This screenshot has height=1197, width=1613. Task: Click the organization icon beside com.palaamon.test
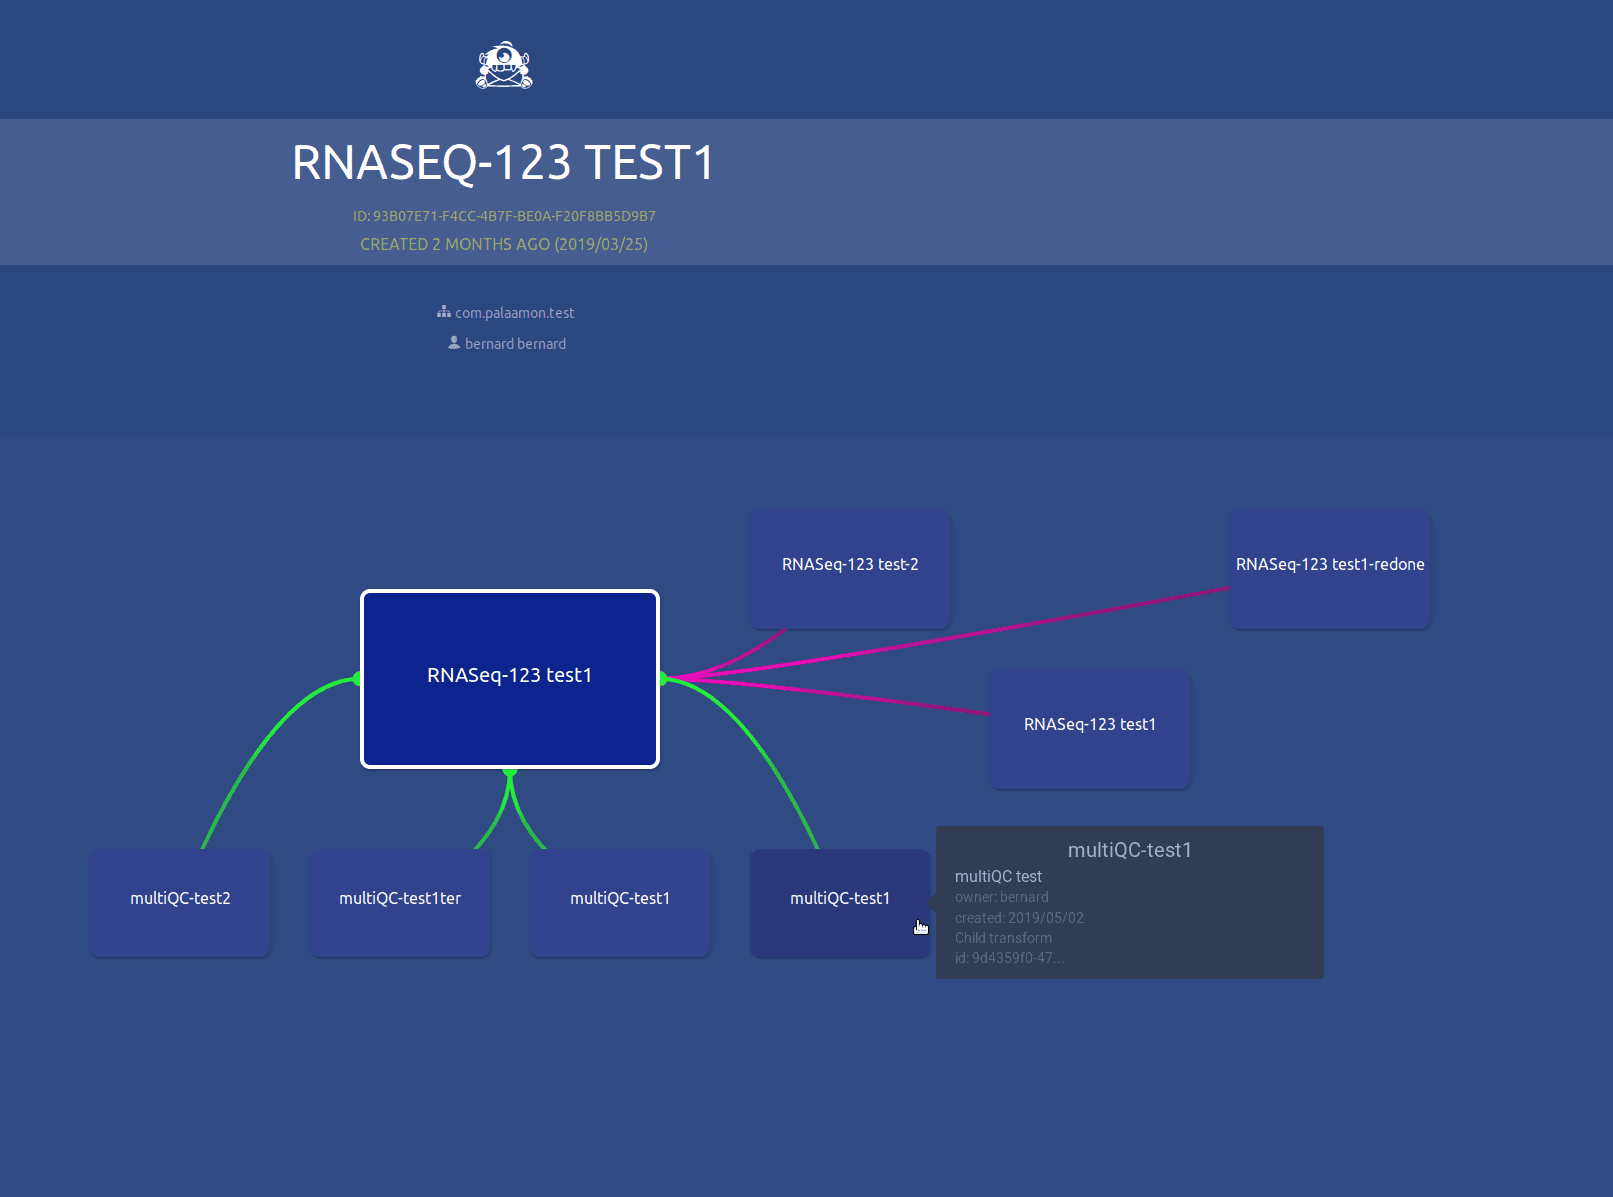click(443, 312)
